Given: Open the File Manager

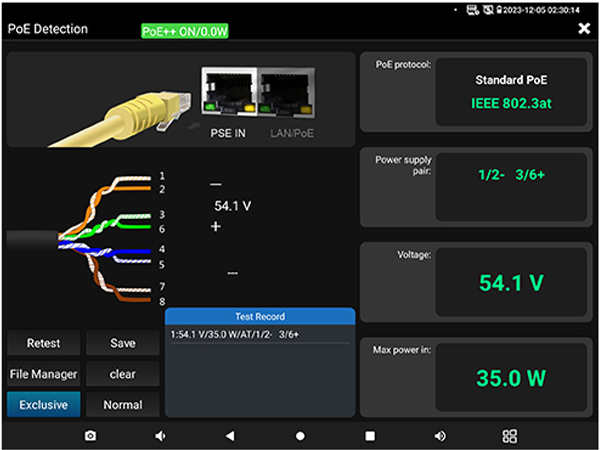Looking at the screenshot, I should [44, 374].
